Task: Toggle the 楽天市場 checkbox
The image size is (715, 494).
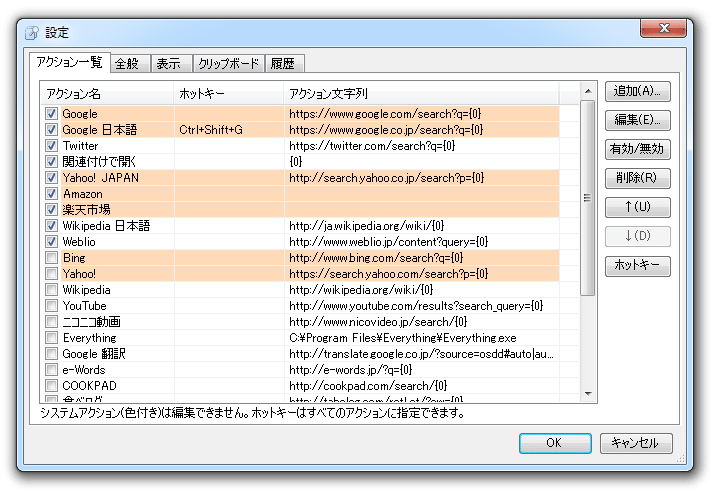Action: point(52,209)
